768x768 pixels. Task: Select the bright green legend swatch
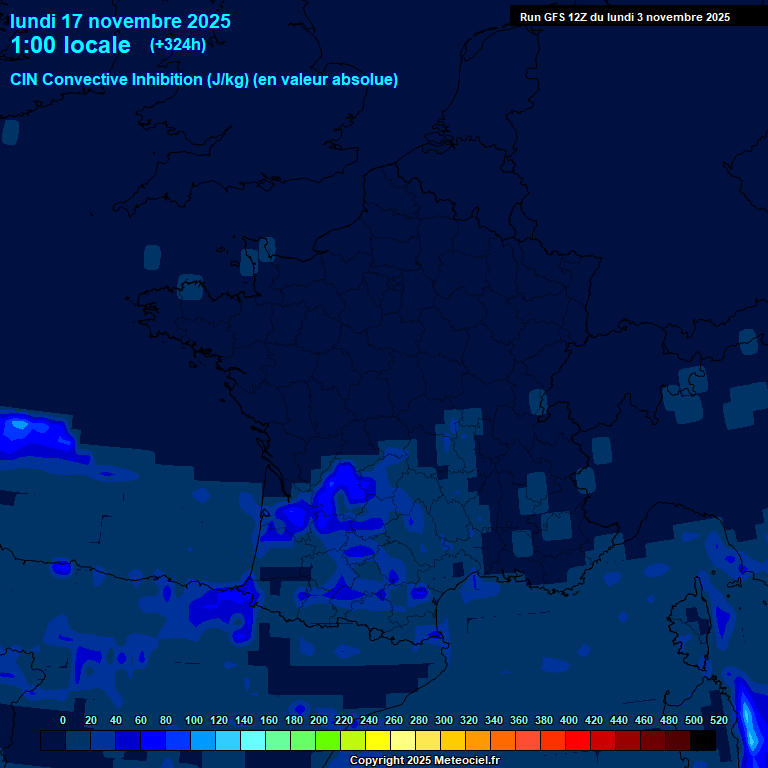point(328,741)
